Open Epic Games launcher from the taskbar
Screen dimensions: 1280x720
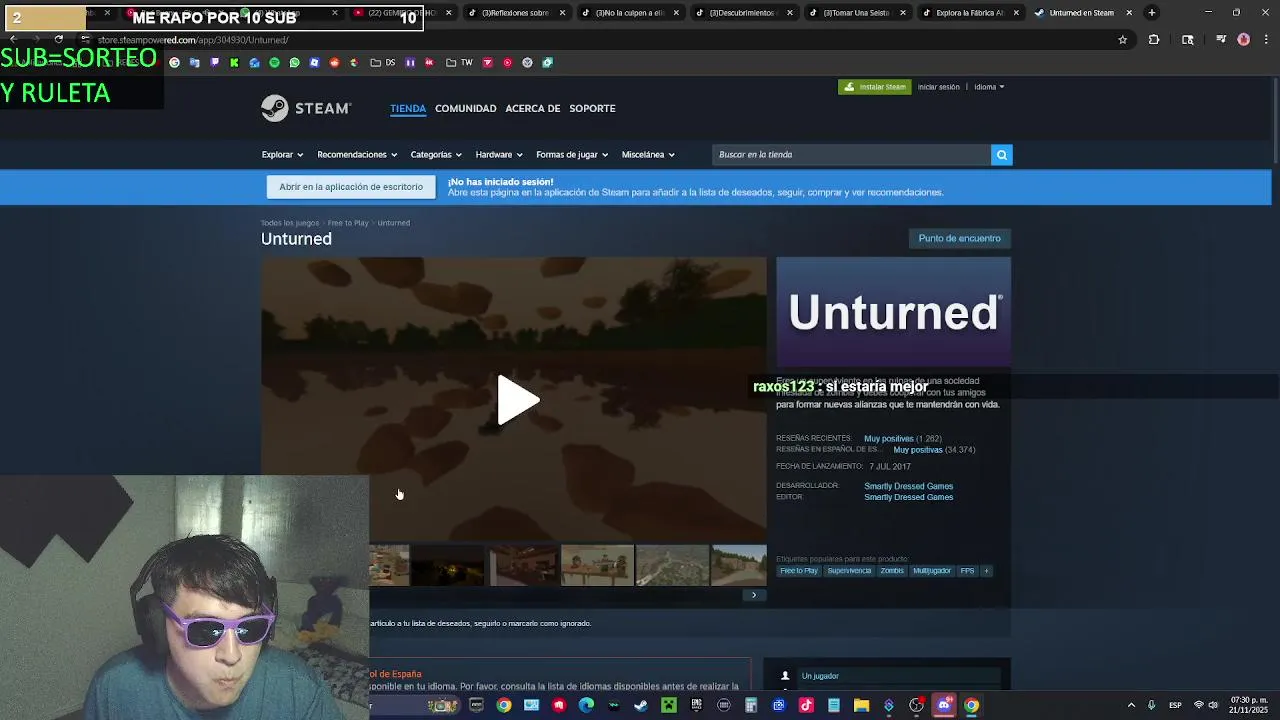click(696, 705)
